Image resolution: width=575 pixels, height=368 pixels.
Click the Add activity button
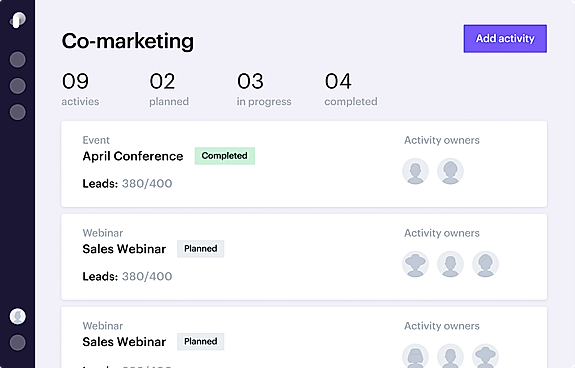click(x=505, y=38)
